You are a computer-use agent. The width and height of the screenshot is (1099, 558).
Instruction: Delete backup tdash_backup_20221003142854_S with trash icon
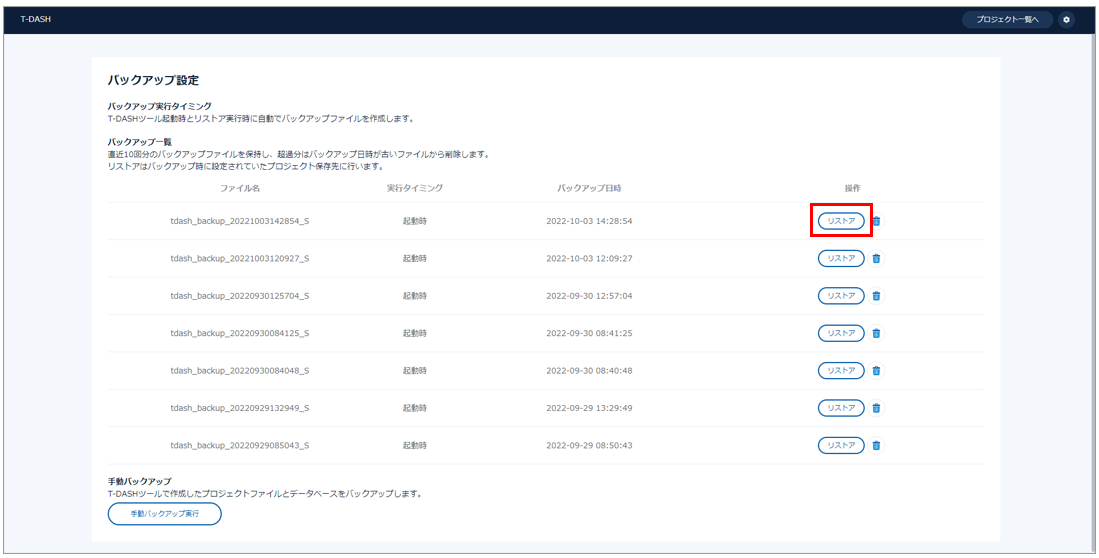pyautogui.click(x=877, y=221)
